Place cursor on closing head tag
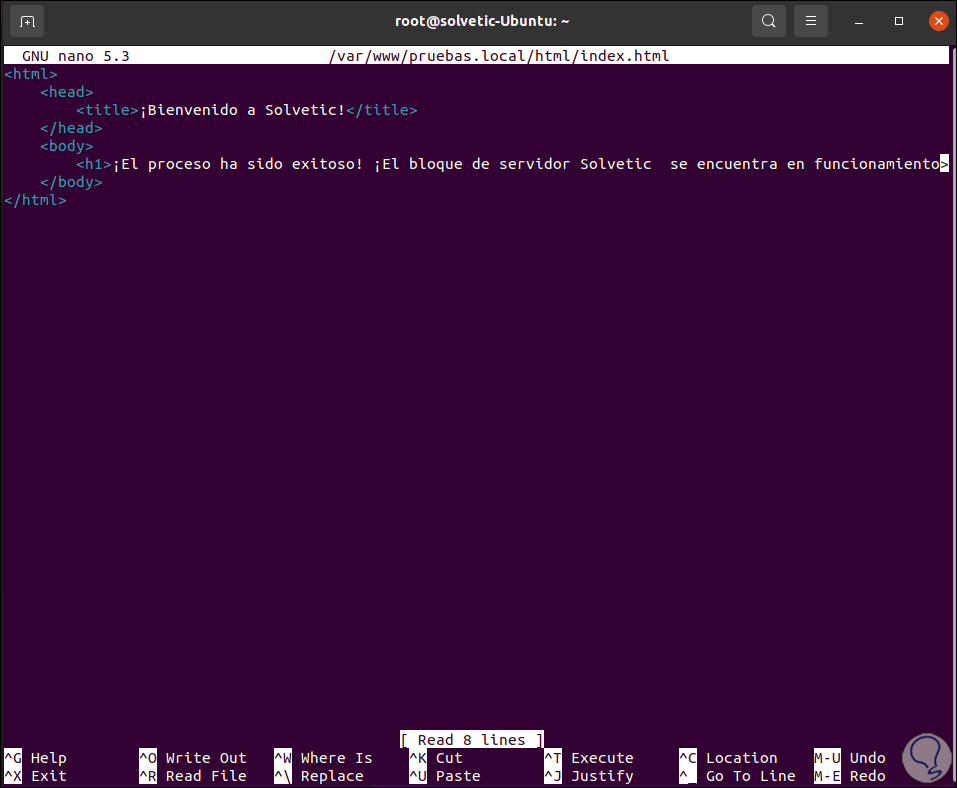The image size is (957, 788). [x=71, y=128]
